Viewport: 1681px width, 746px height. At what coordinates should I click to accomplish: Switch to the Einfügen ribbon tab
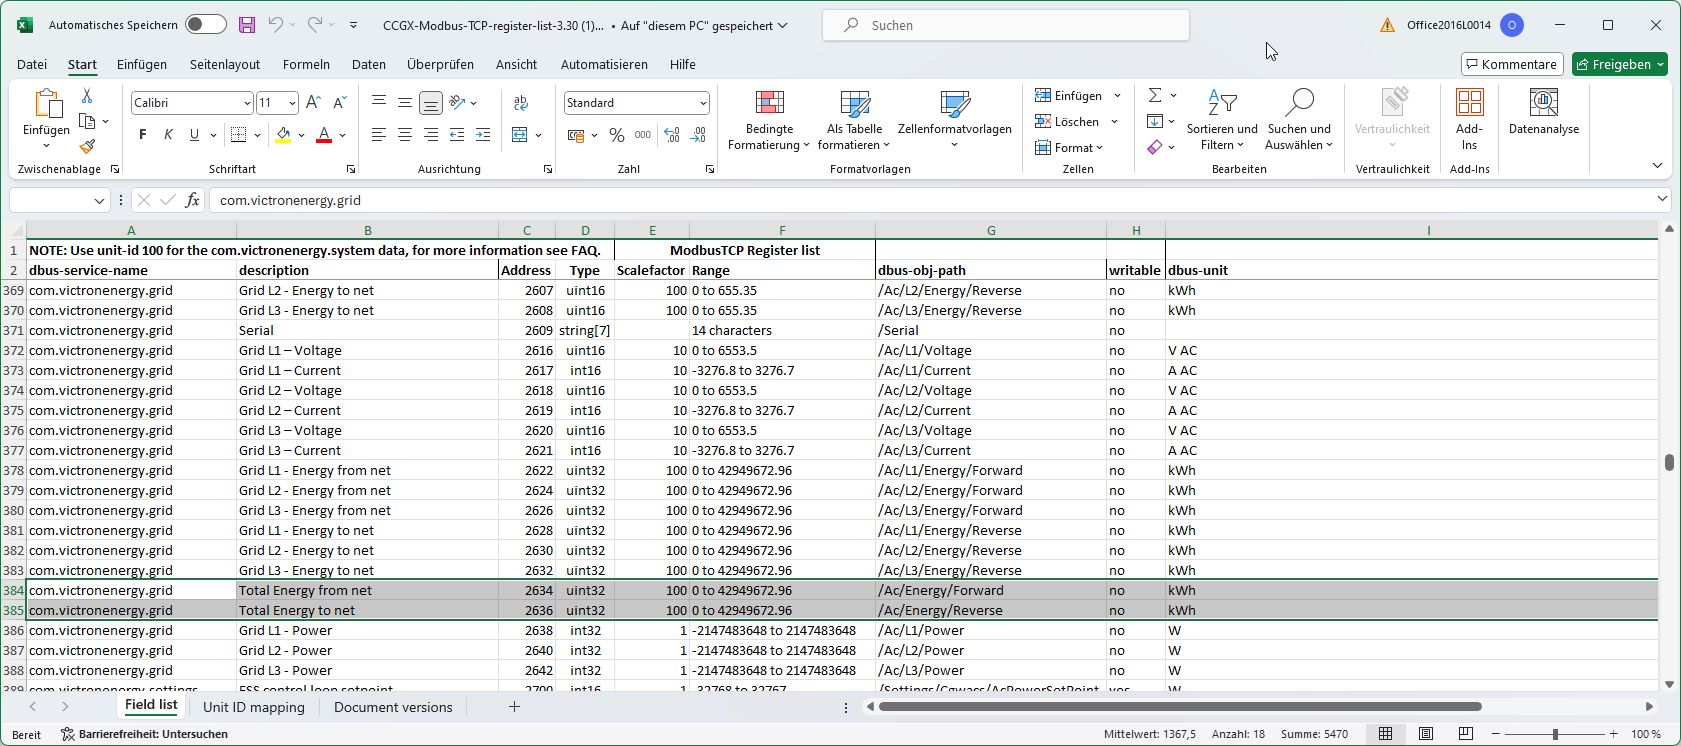pyautogui.click(x=142, y=64)
